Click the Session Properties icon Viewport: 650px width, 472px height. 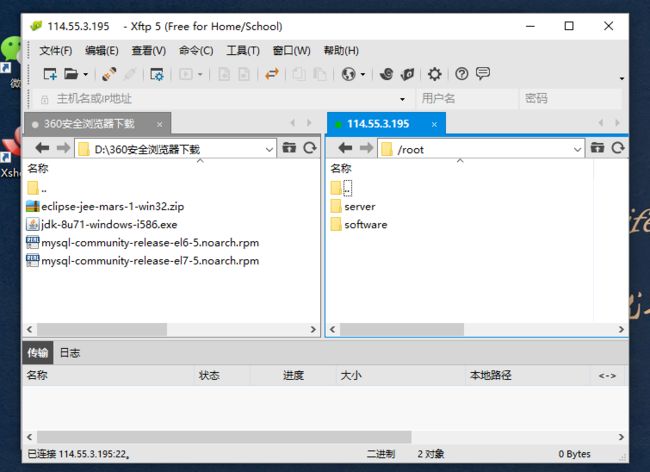(x=157, y=74)
